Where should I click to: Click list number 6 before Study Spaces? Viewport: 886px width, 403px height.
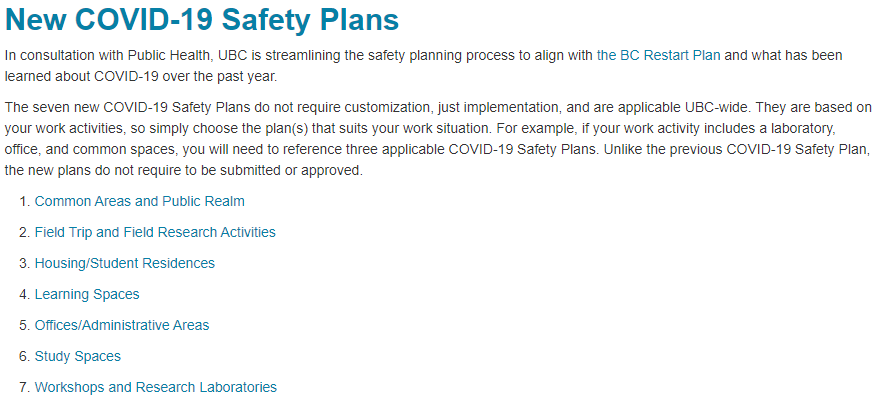(x=24, y=357)
